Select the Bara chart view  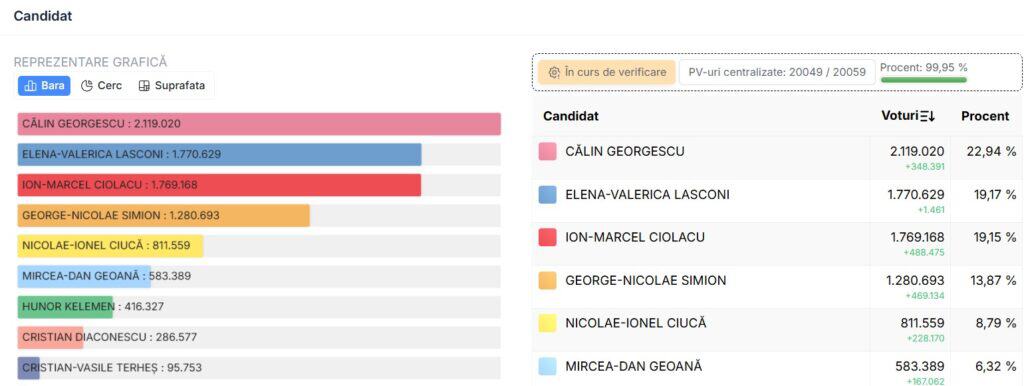click(44, 86)
